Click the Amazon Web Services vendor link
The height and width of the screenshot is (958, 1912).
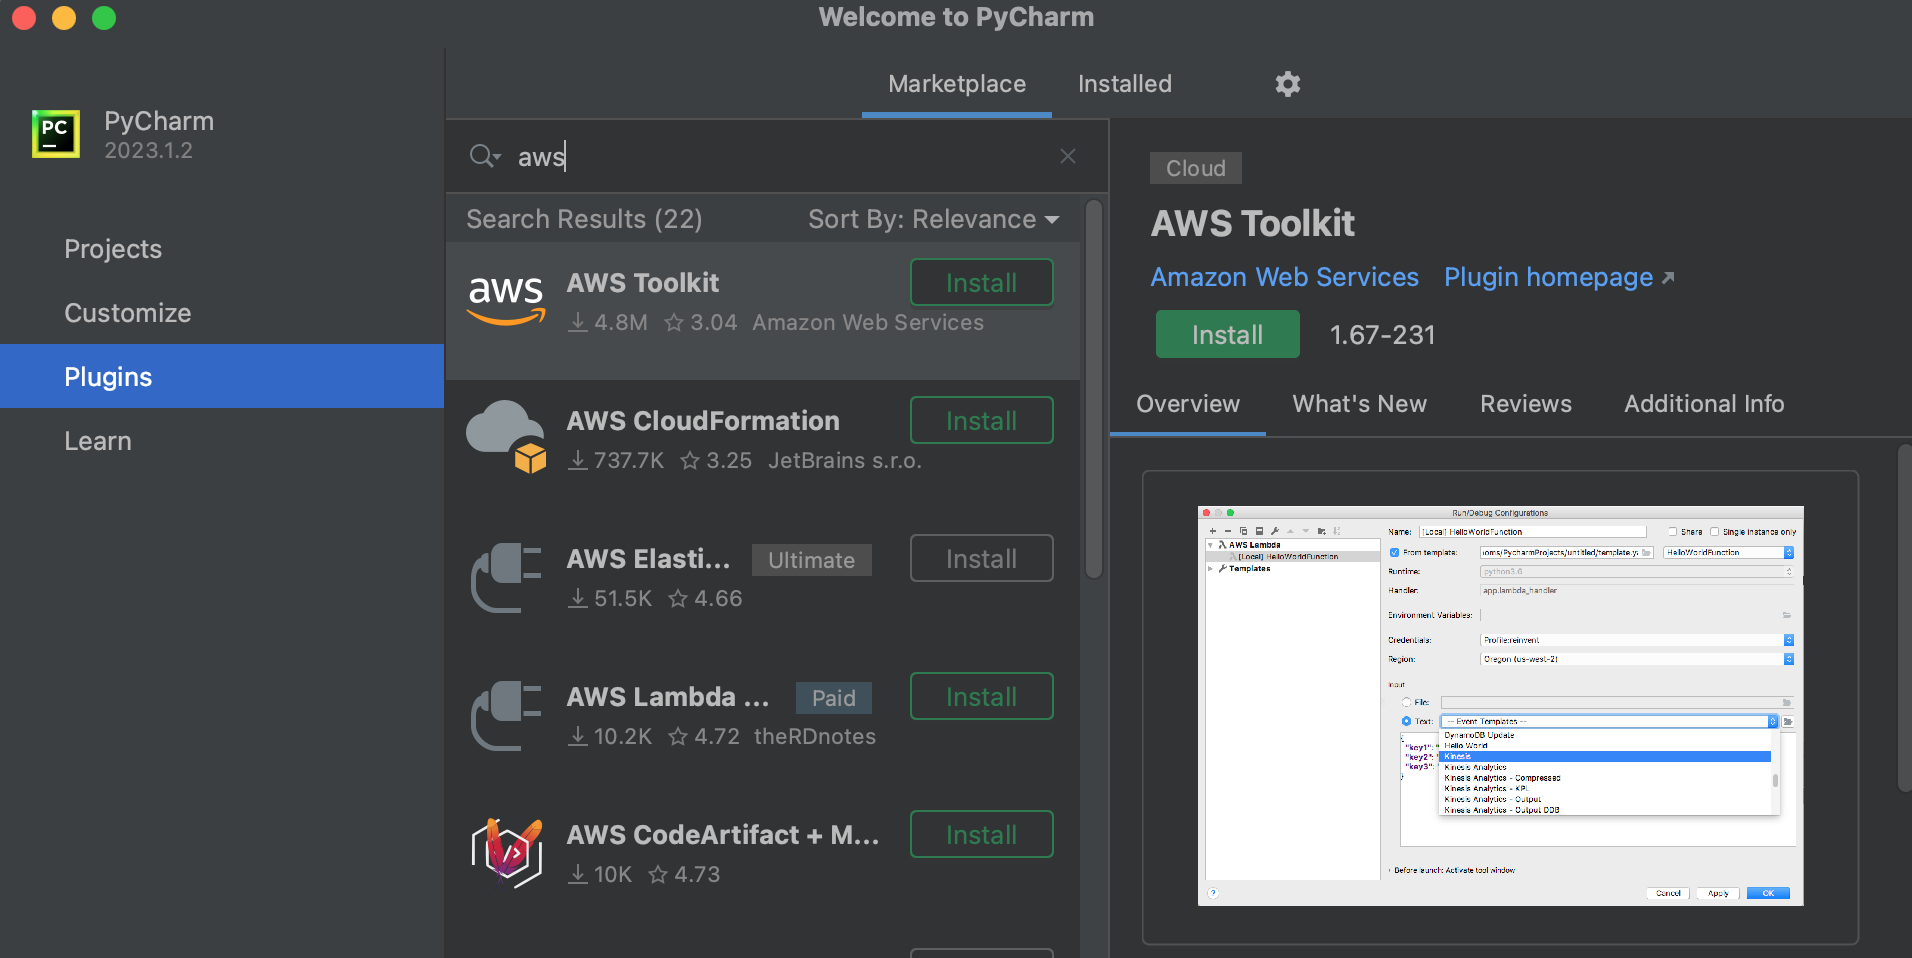tap(1283, 277)
